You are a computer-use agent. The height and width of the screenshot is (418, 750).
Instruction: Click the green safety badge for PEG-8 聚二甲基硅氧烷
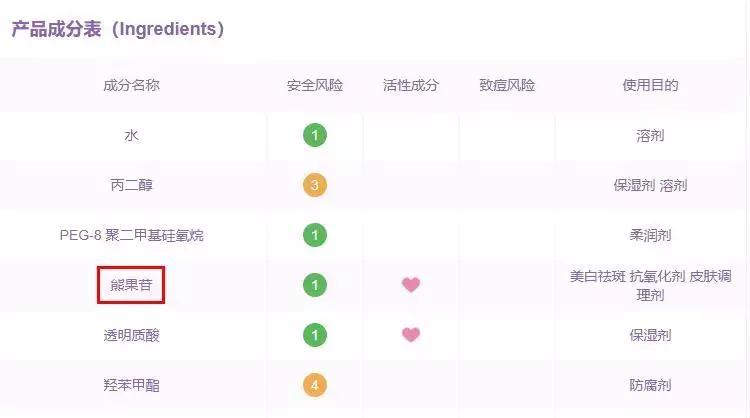(x=315, y=235)
